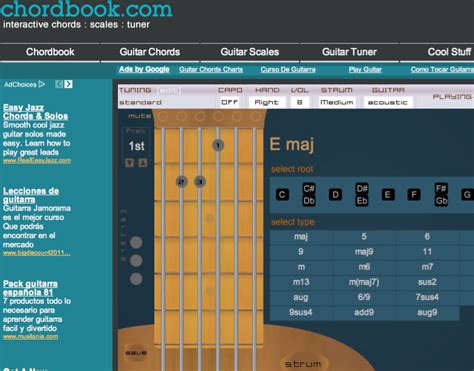The width and height of the screenshot is (474, 371).
Task: Toggle the top markers circle
Action: point(136,242)
